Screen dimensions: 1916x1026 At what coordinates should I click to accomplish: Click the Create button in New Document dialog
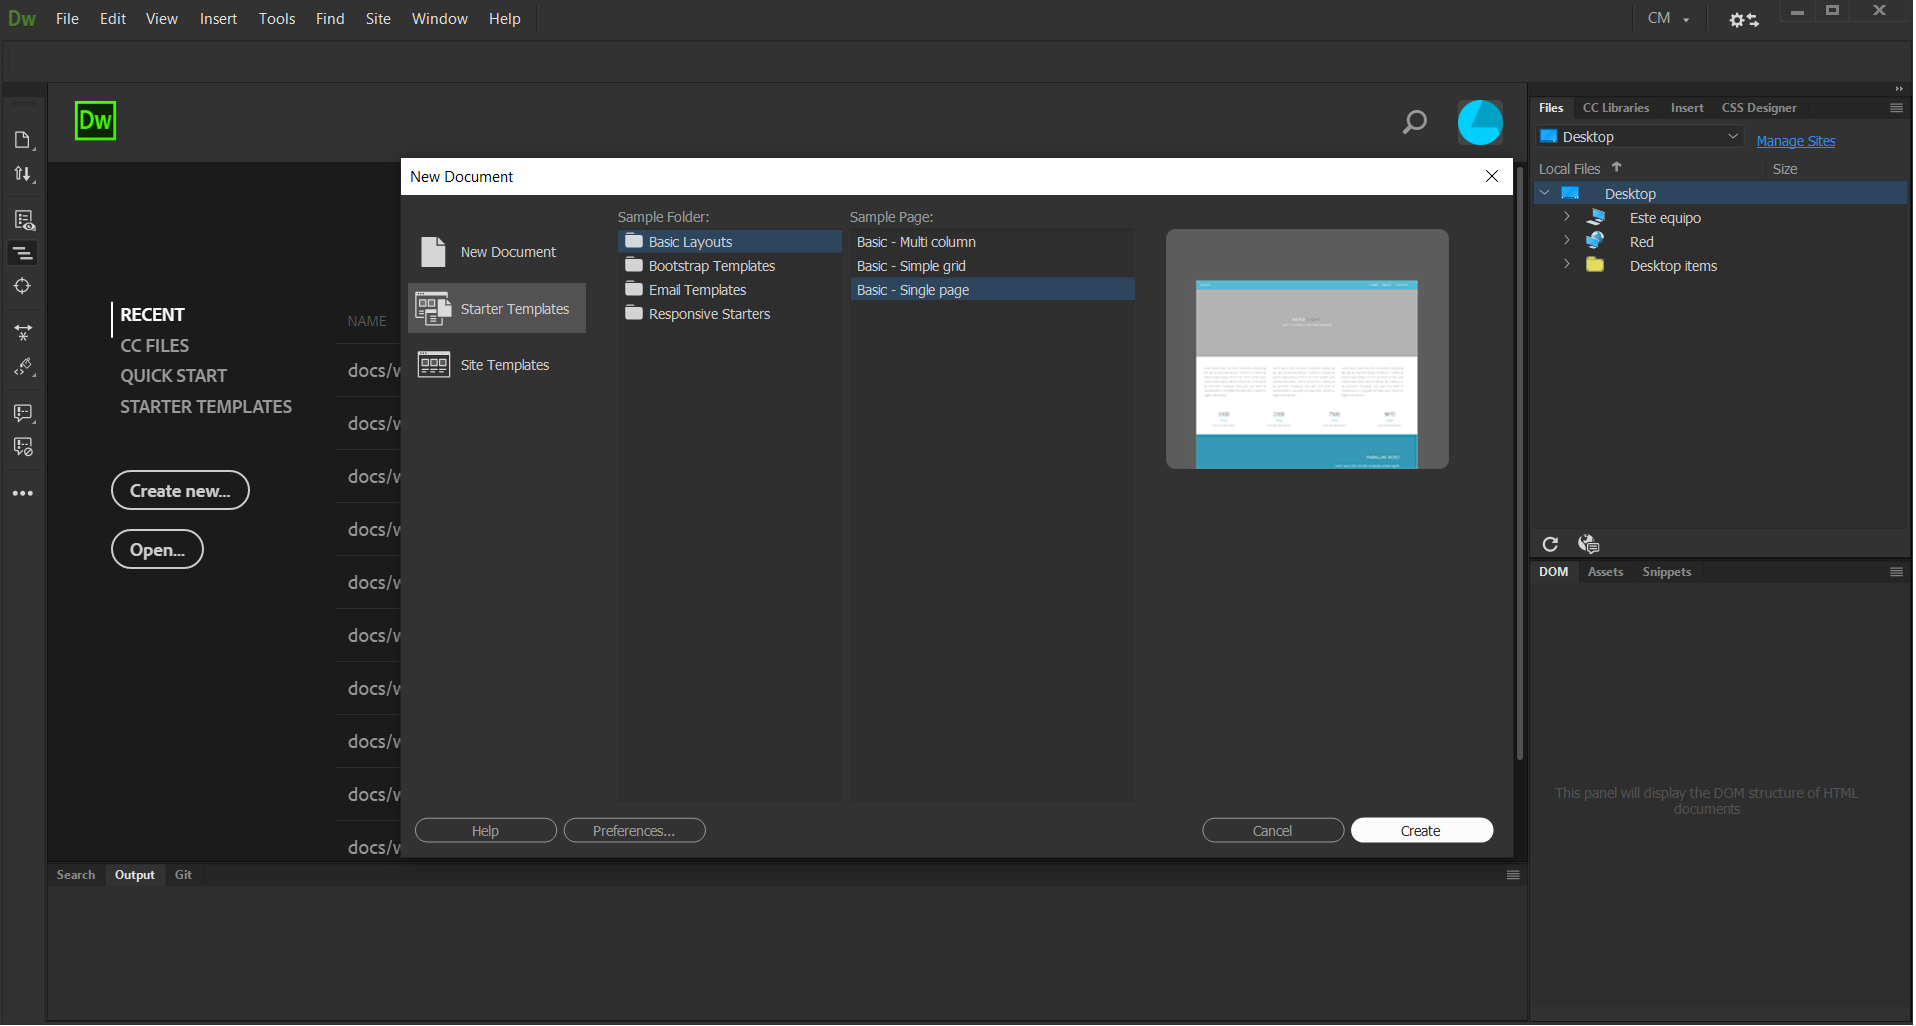pos(1421,831)
